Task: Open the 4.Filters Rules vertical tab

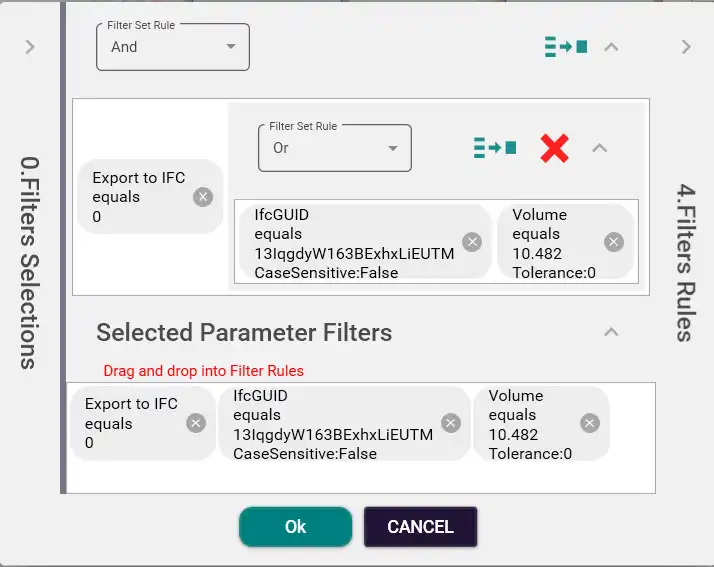Action: tap(686, 263)
